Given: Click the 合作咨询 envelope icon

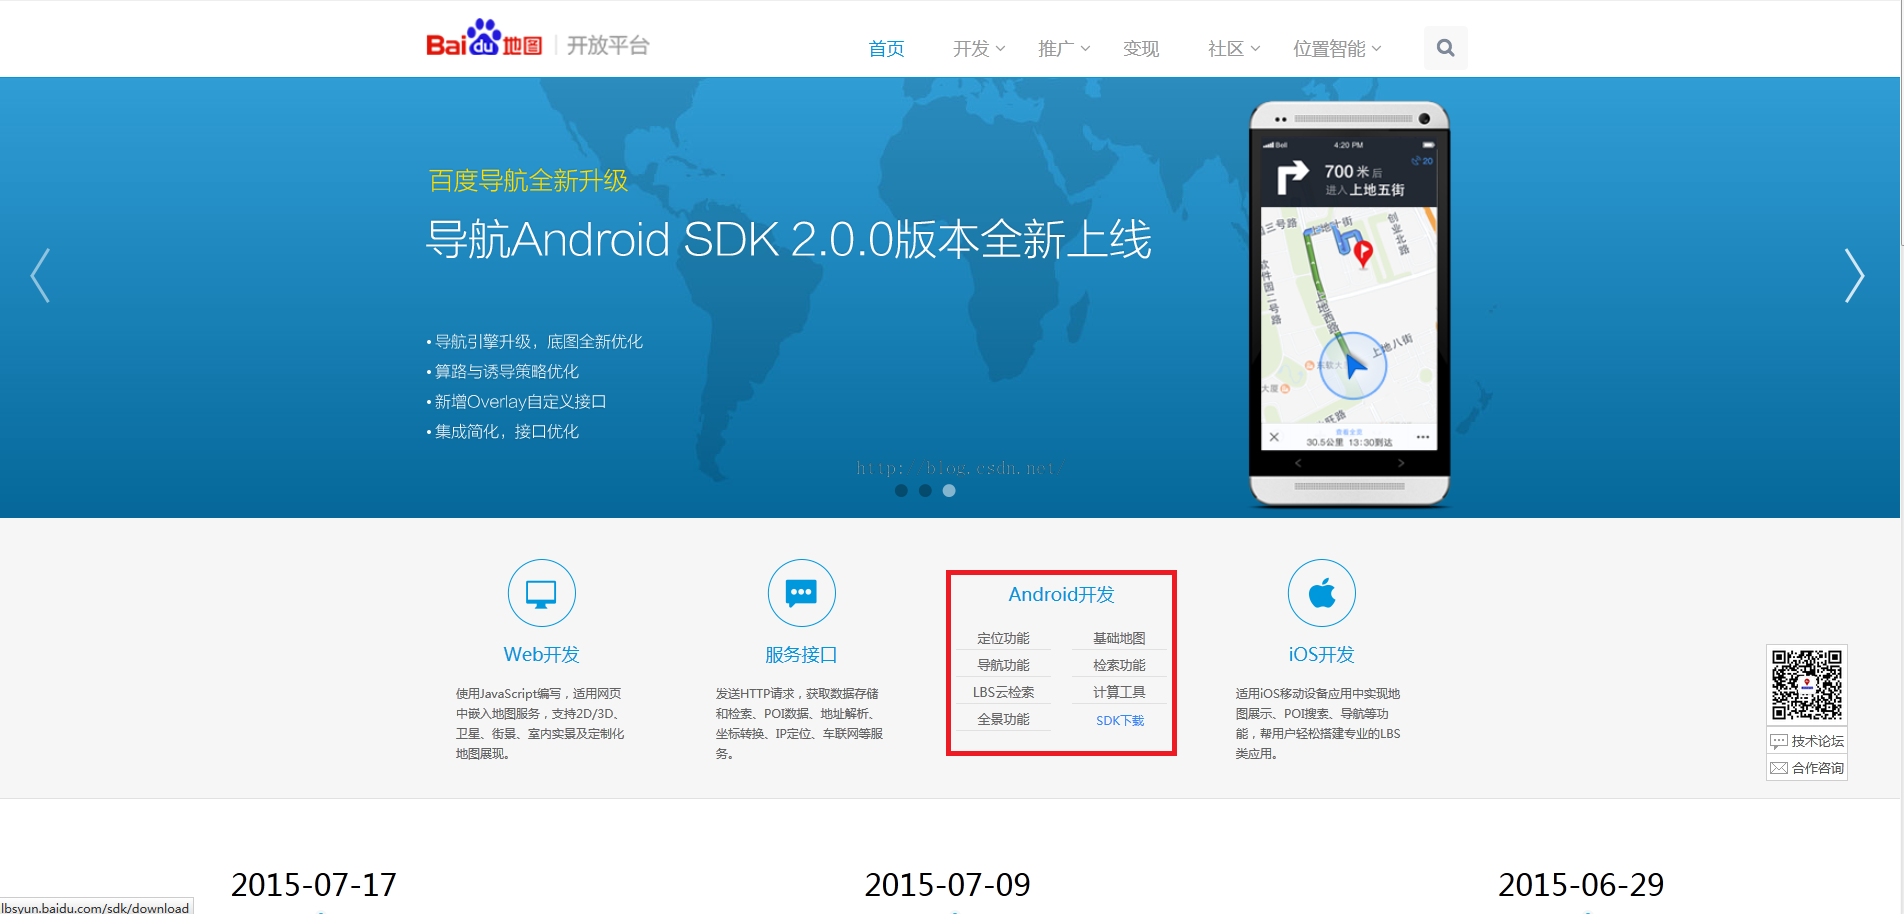Looking at the screenshot, I should [1779, 768].
